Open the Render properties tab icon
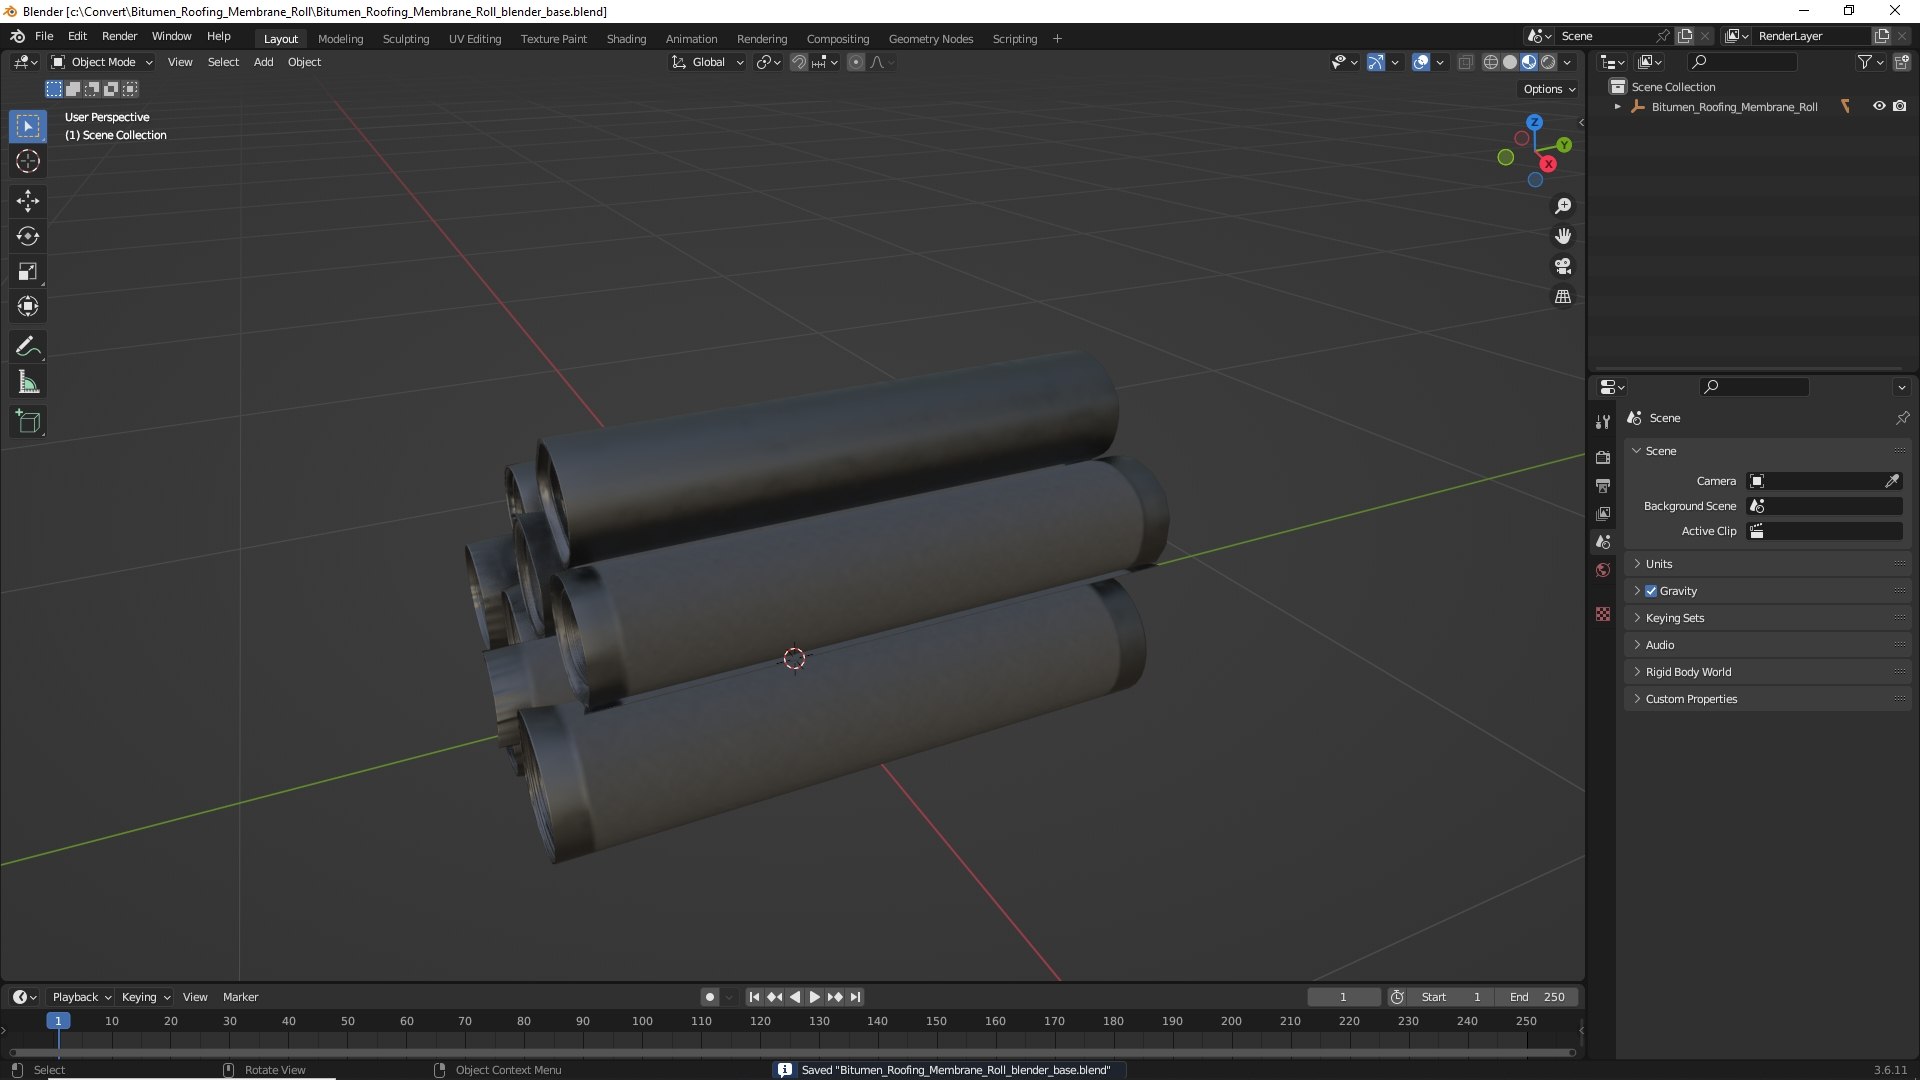The height and width of the screenshot is (1080, 1920). (1603, 457)
